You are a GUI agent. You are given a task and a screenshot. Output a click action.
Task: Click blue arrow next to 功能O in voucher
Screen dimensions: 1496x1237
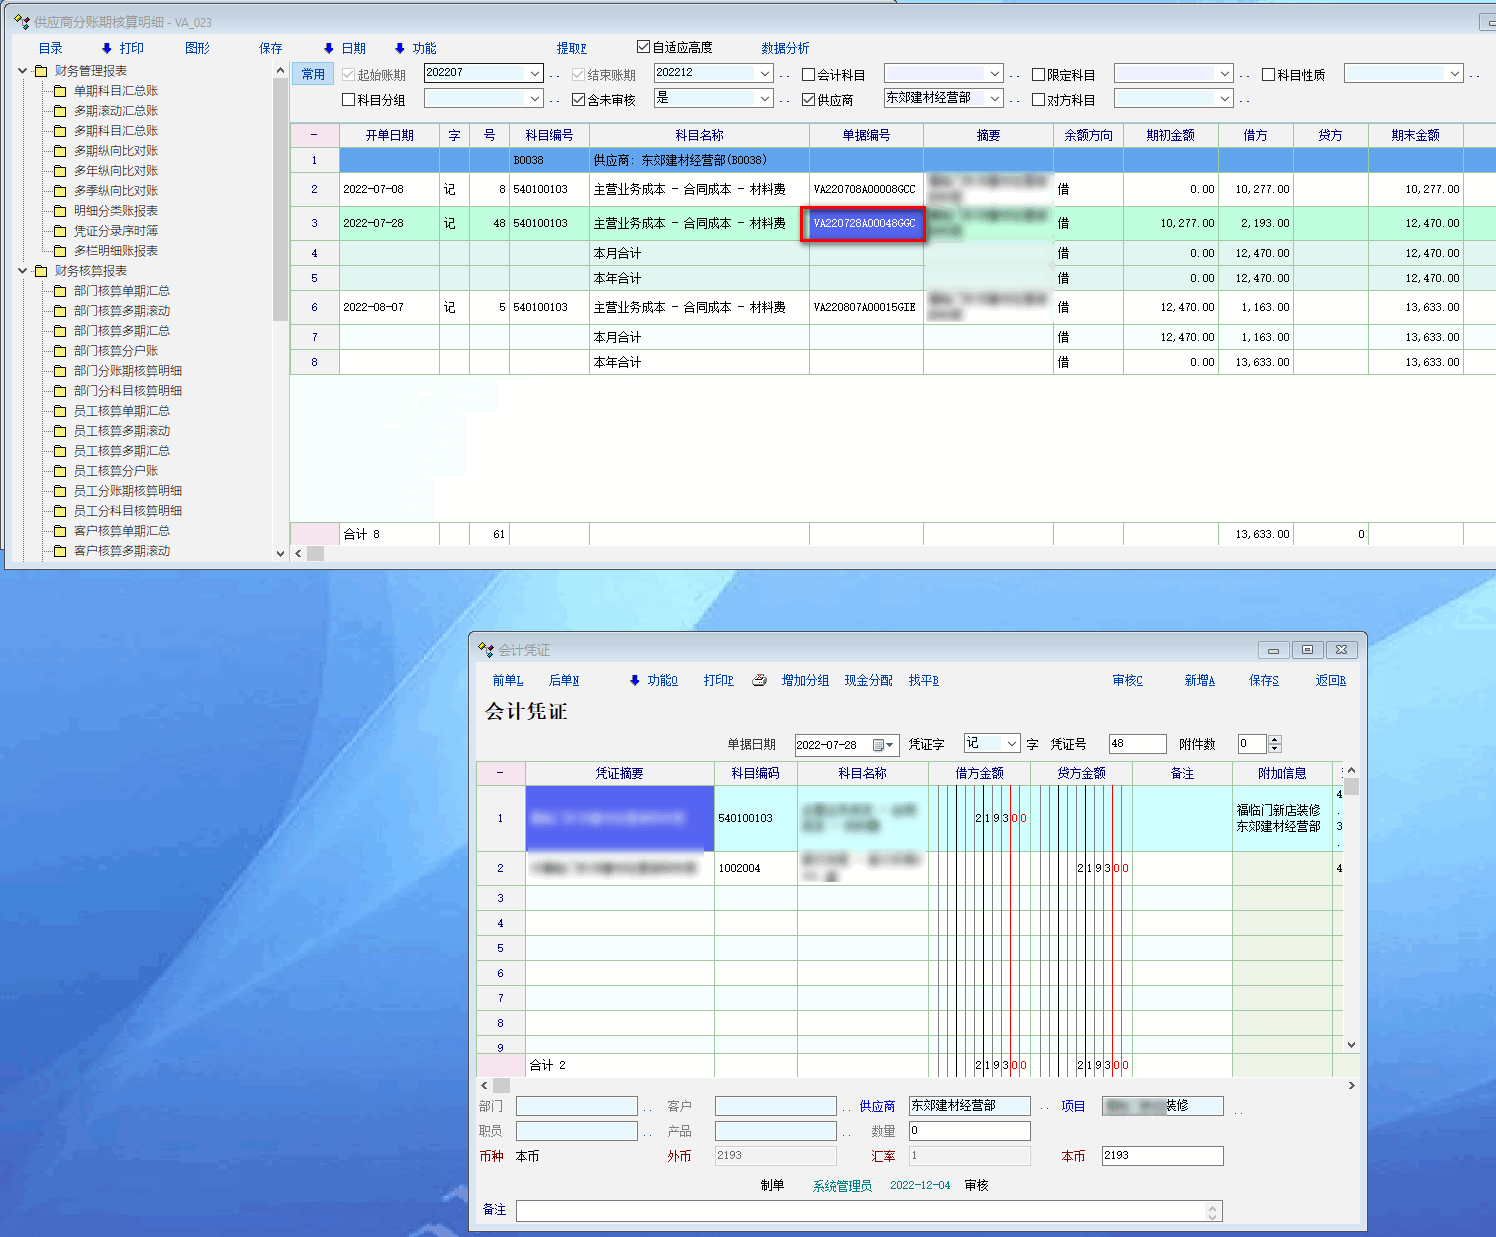click(x=634, y=680)
